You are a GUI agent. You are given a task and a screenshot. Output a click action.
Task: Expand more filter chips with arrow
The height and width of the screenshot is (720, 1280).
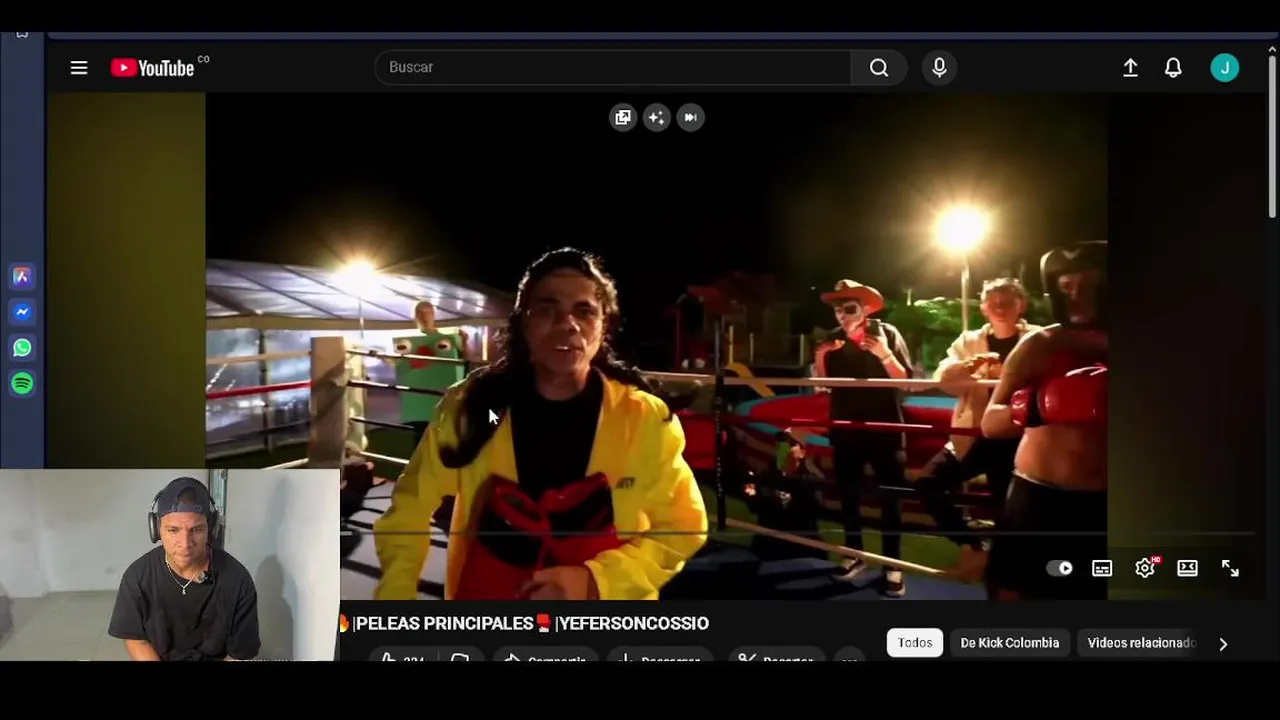1223,644
